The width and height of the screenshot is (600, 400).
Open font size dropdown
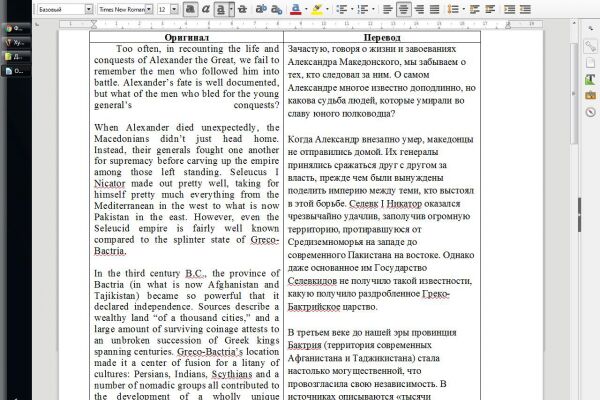174,9
